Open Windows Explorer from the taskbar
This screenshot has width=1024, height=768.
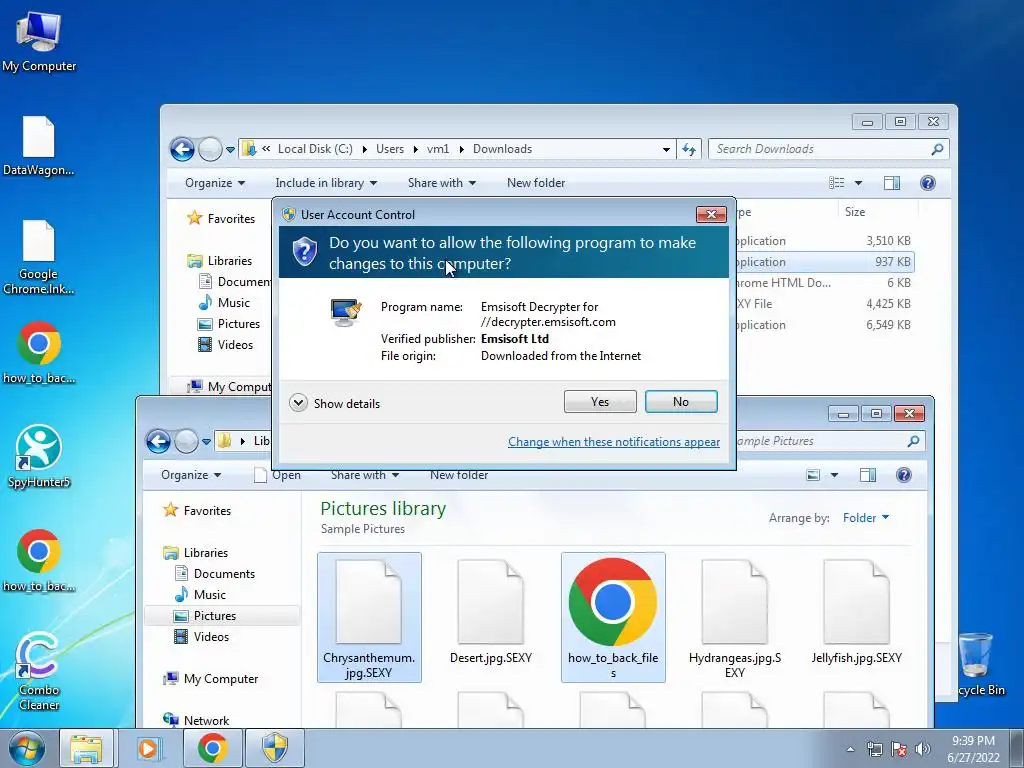coord(86,748)
